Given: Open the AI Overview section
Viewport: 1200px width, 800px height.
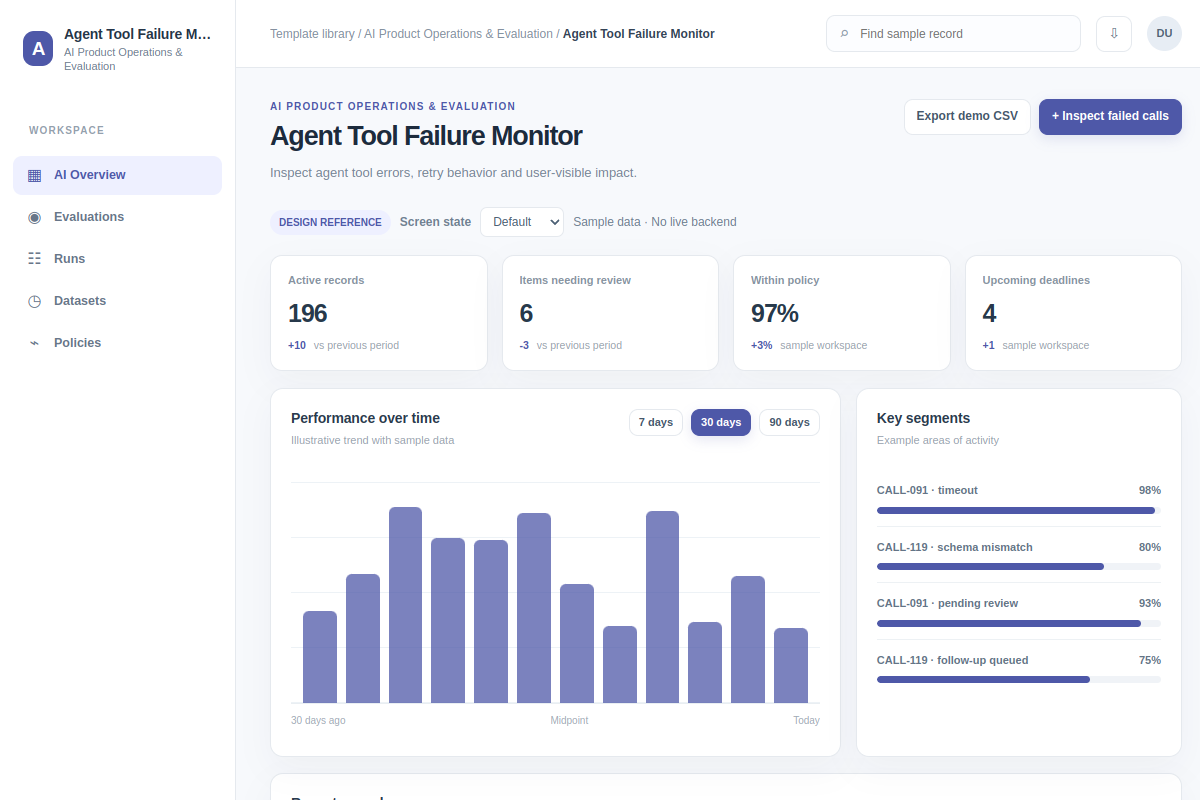Looking at the screenshot, I should (117, 175).
